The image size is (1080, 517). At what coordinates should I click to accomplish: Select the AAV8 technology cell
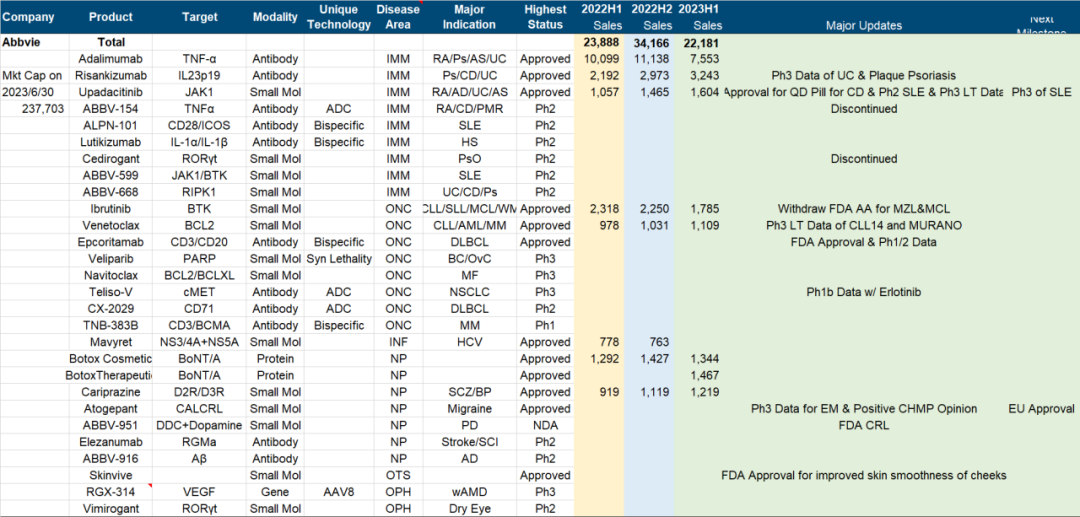click(339, 492)
